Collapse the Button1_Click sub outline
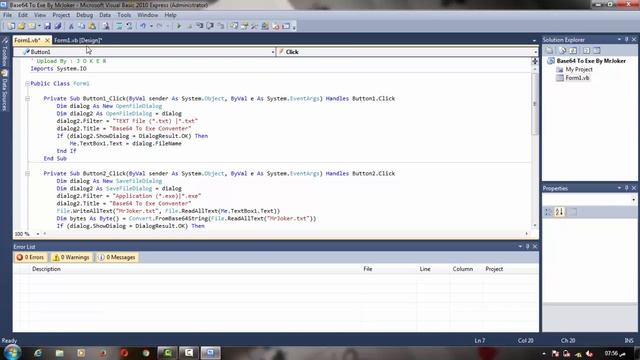Viewport: 640px width, 360px height. pyautogui.click(x=27, y=99)
